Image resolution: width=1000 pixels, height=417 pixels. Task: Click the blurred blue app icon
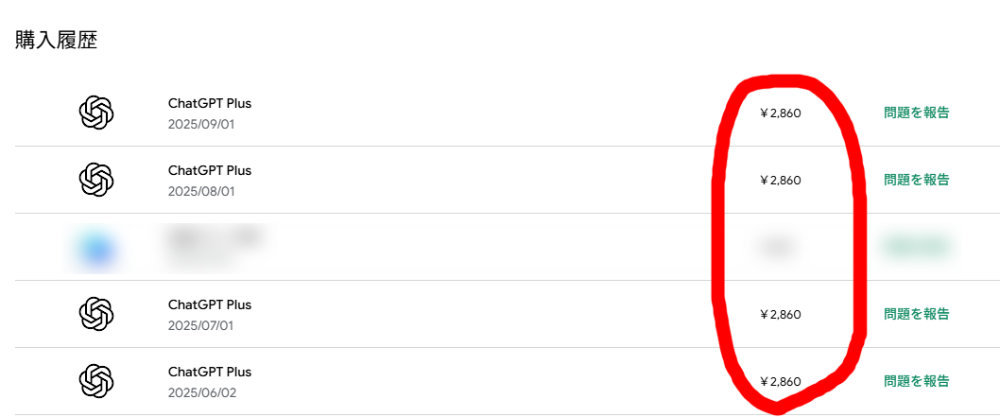pos(97,248)
